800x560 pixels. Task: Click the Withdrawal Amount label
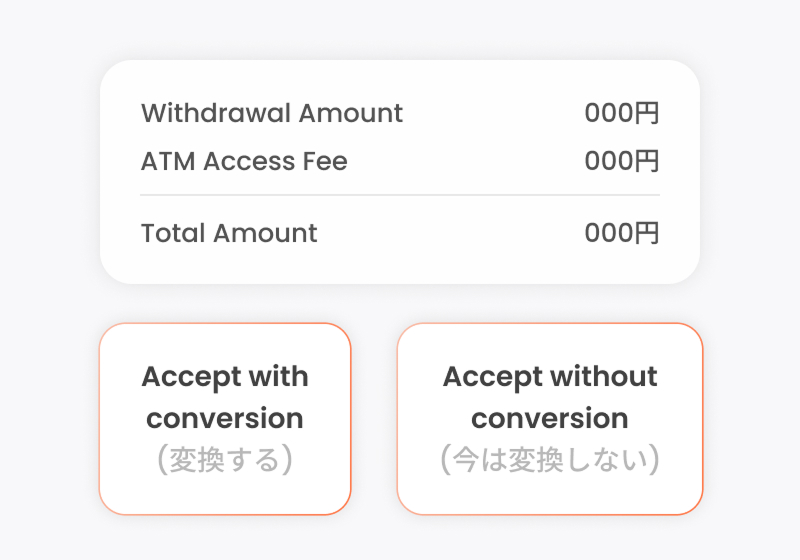(272, 113)
